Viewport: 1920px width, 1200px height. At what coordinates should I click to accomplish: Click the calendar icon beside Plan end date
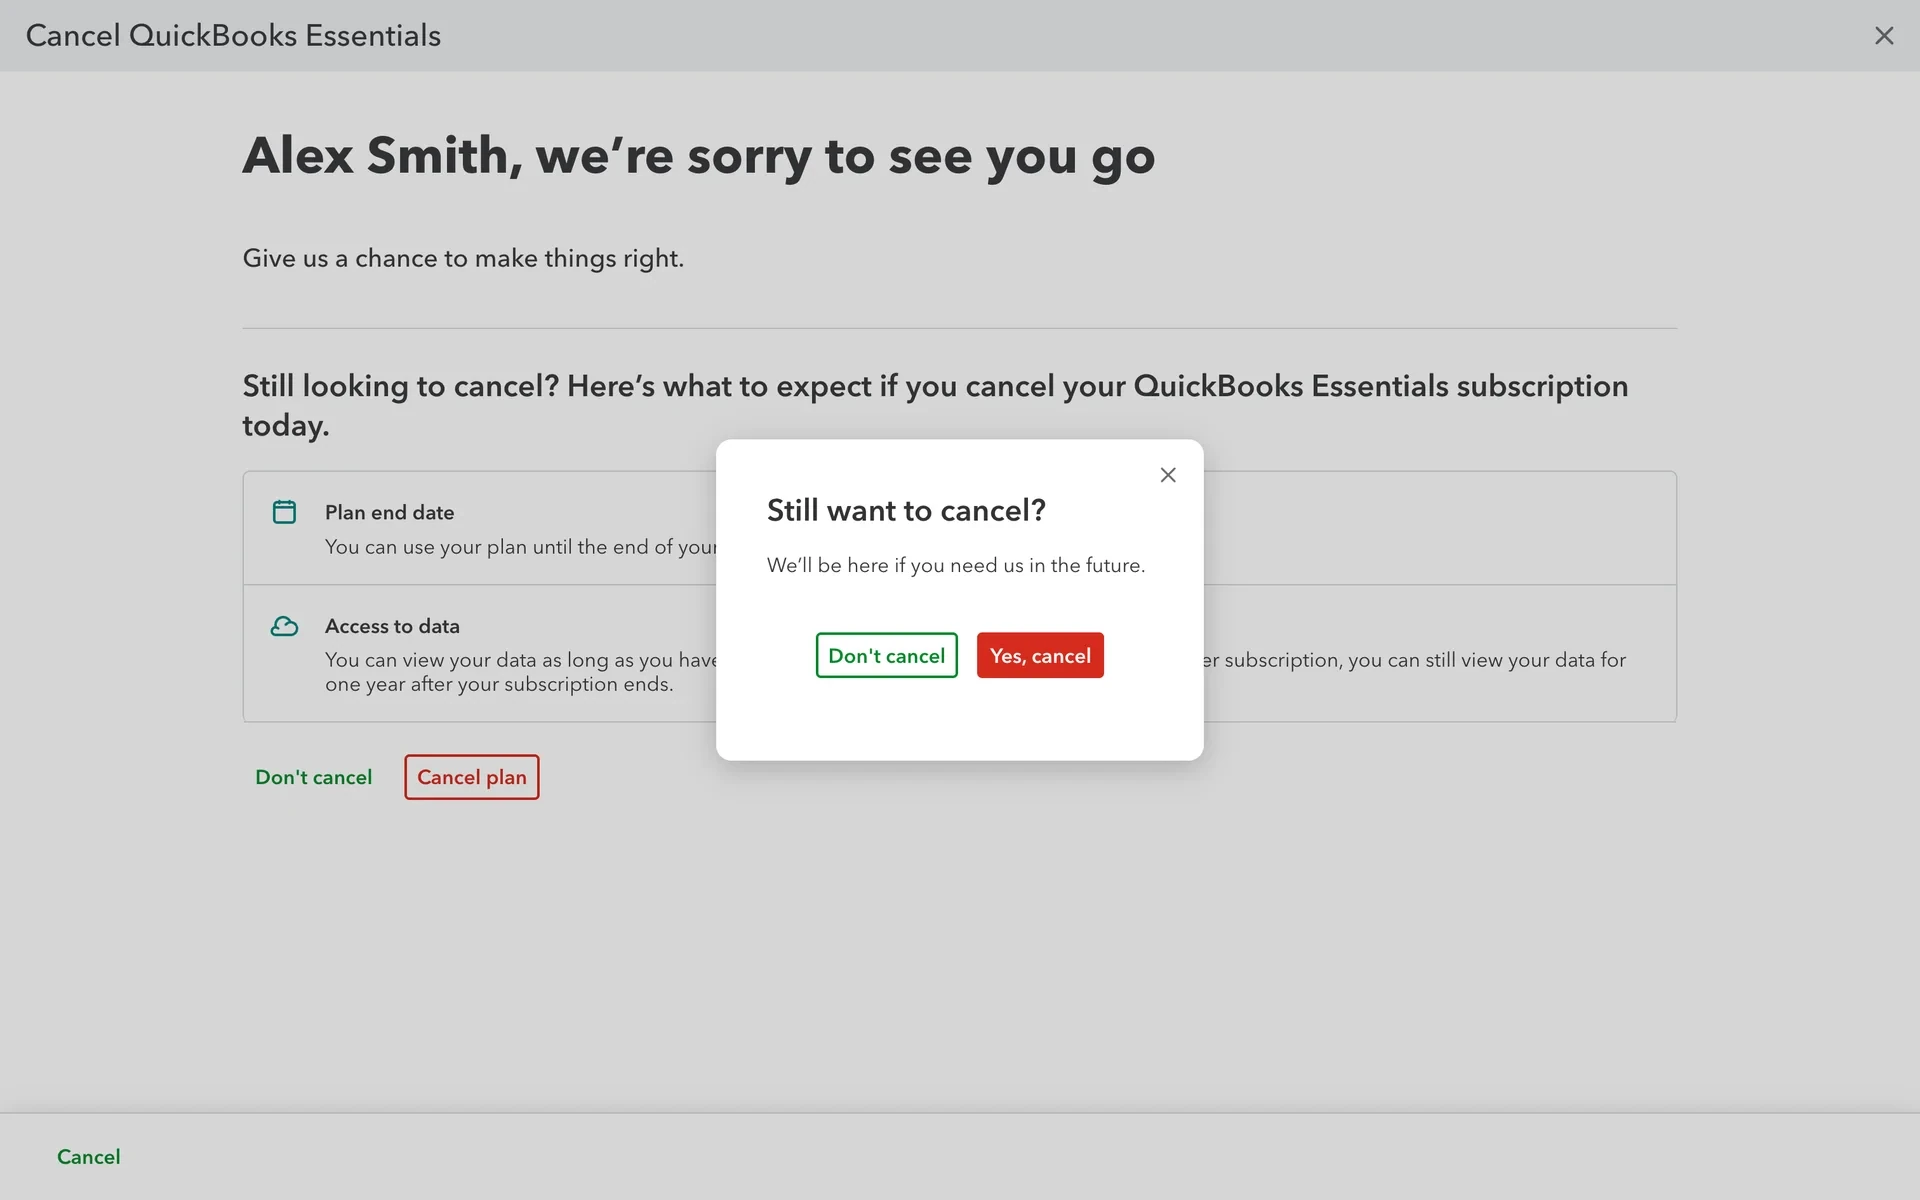tap(284, 512)
